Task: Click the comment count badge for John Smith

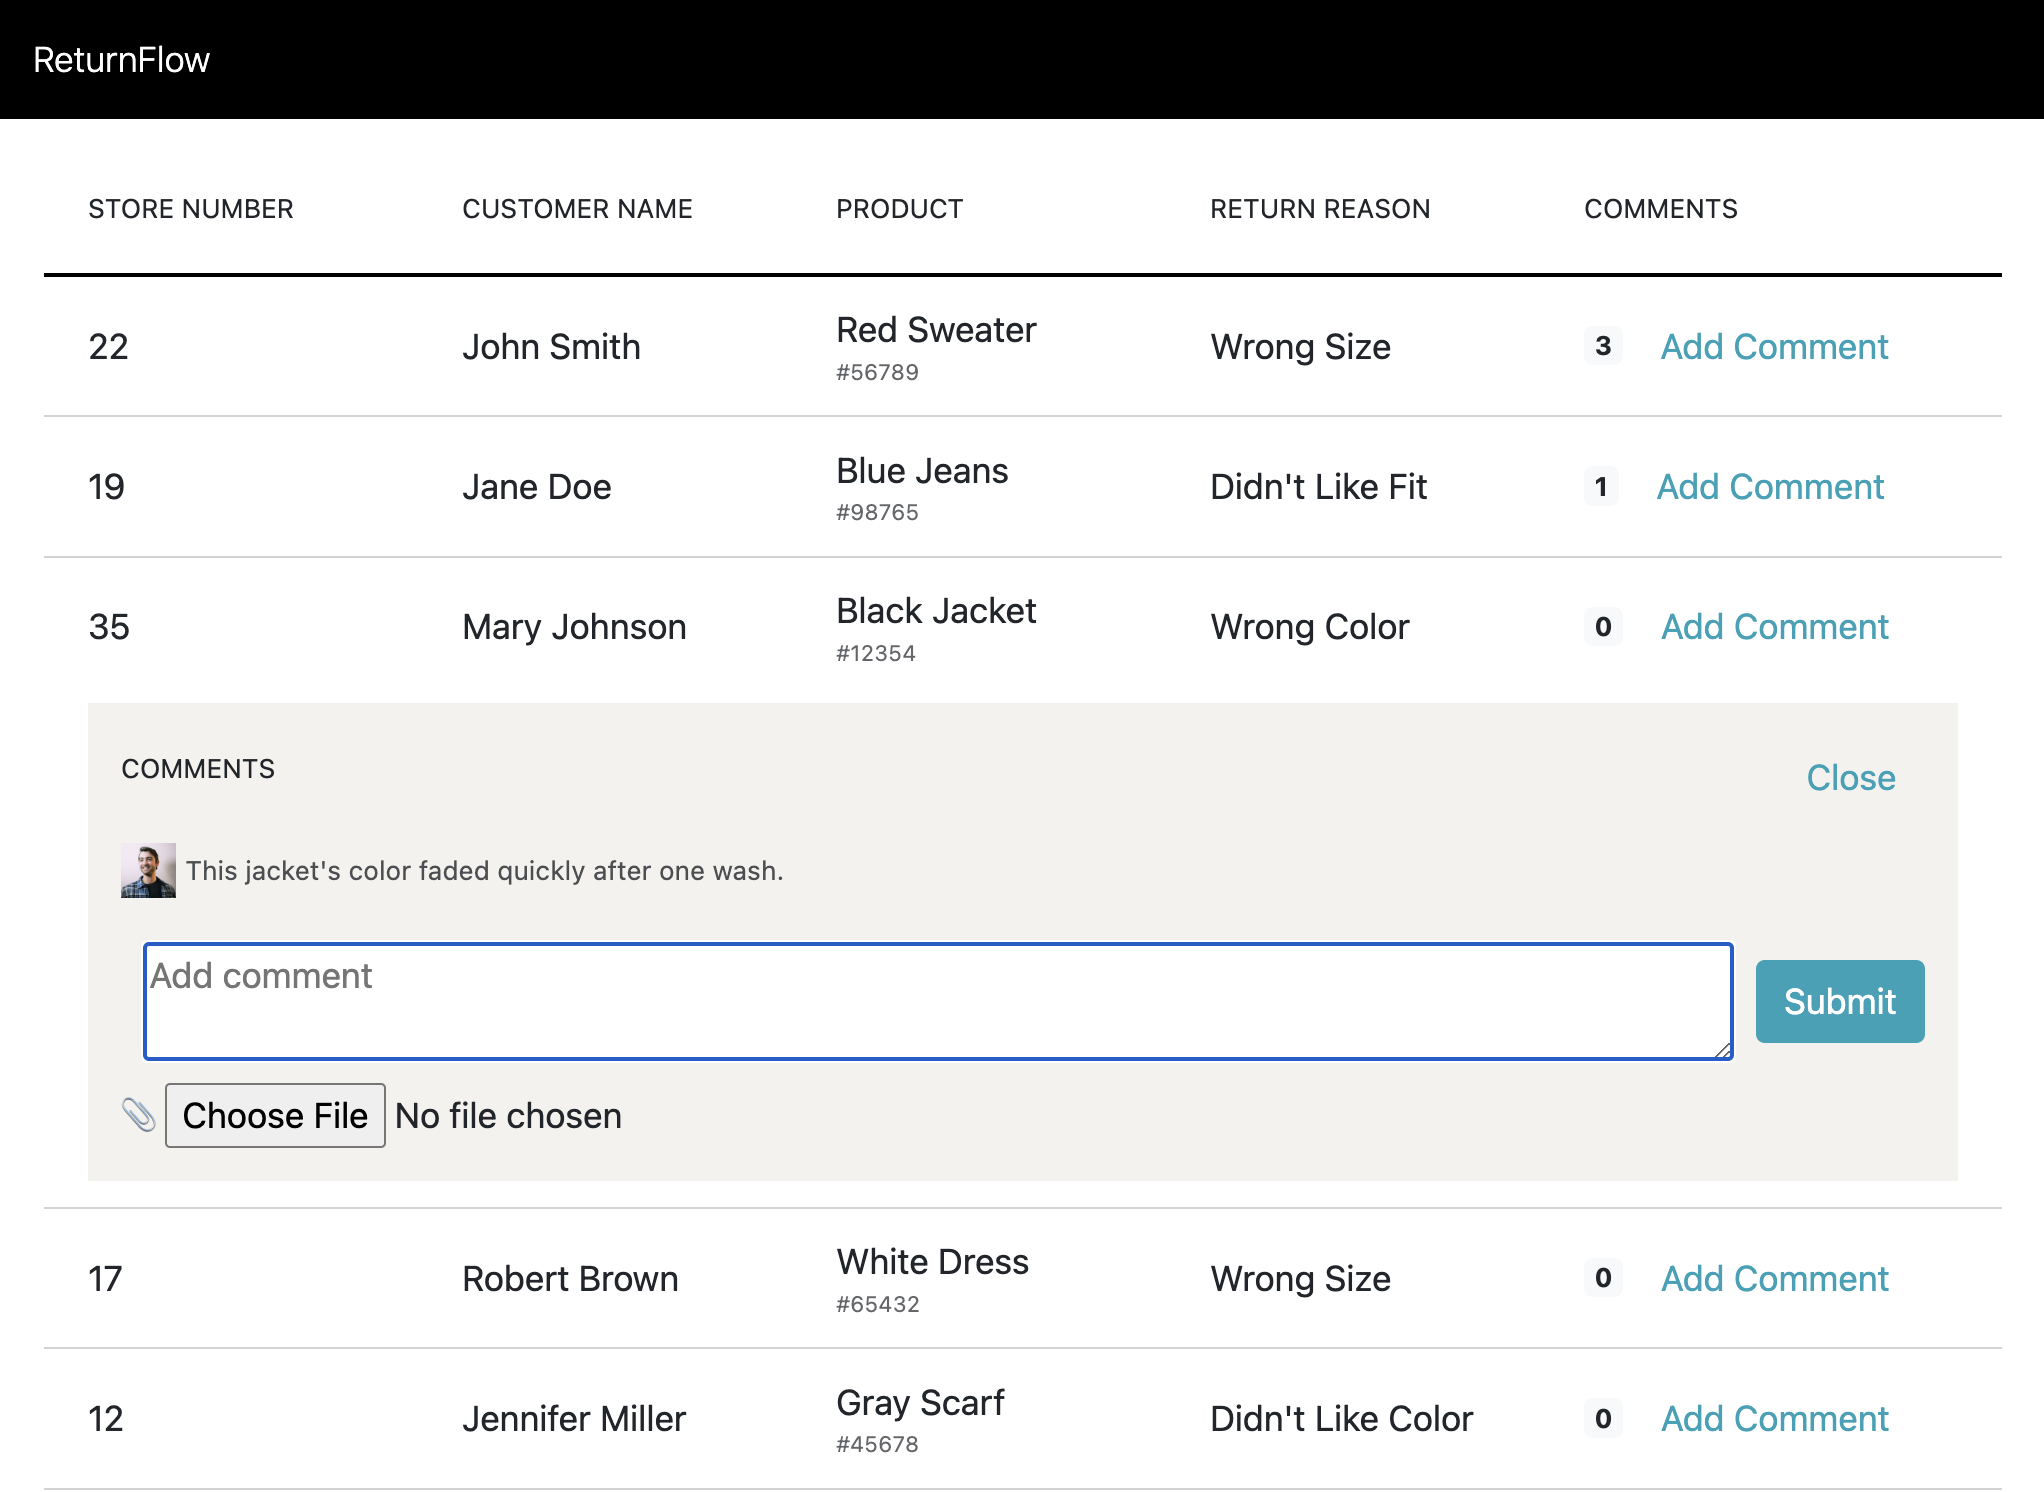Action: (x=1603, y=346)
